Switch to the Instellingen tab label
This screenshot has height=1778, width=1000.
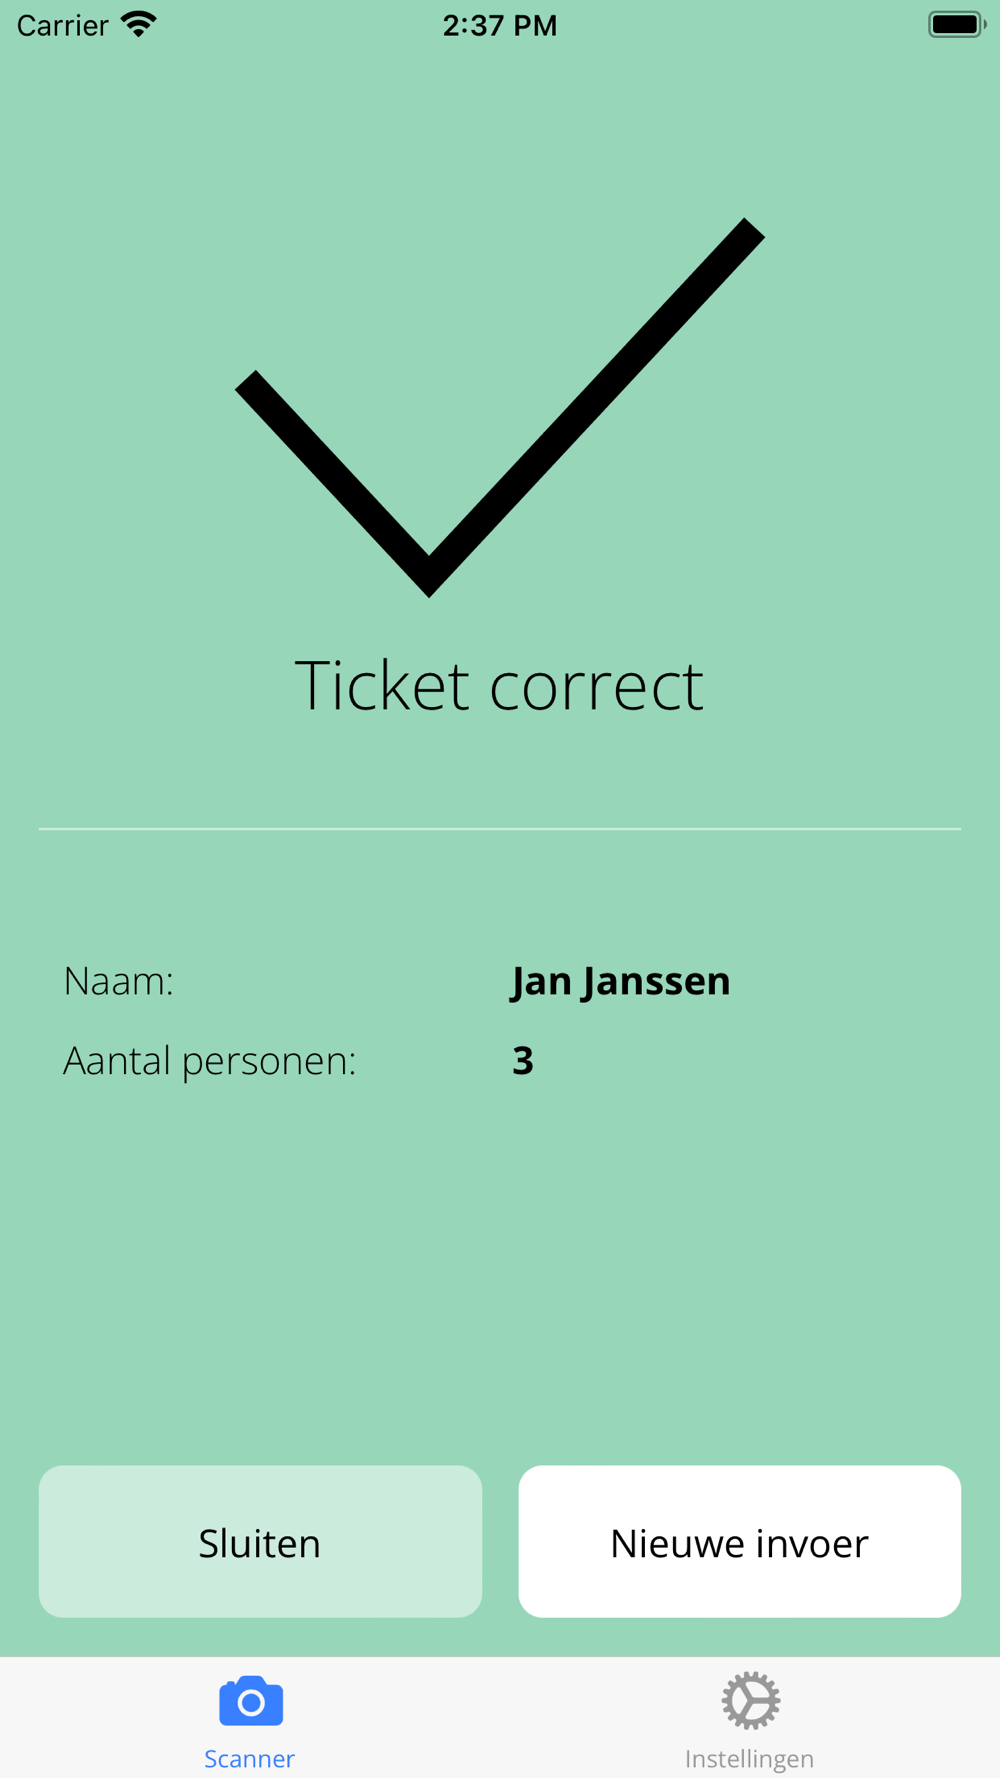pos(749,1758)
